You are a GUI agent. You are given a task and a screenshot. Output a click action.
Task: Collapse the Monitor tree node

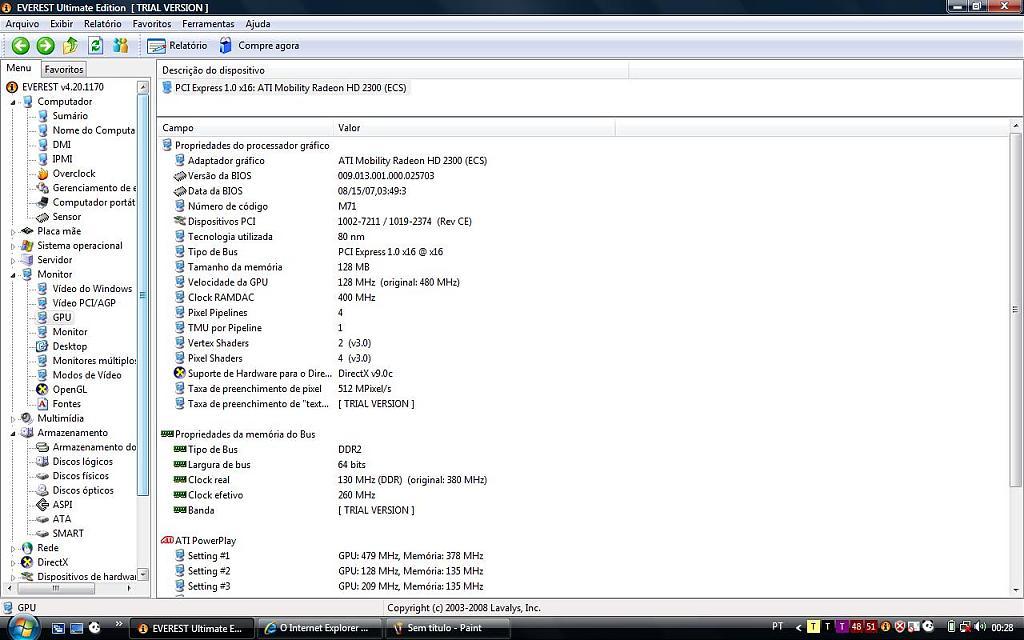12,275
